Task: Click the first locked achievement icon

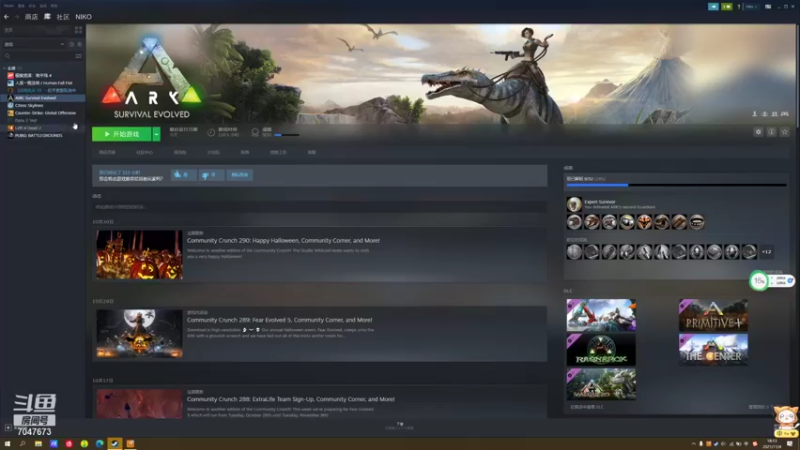Action: click(574, 252)
